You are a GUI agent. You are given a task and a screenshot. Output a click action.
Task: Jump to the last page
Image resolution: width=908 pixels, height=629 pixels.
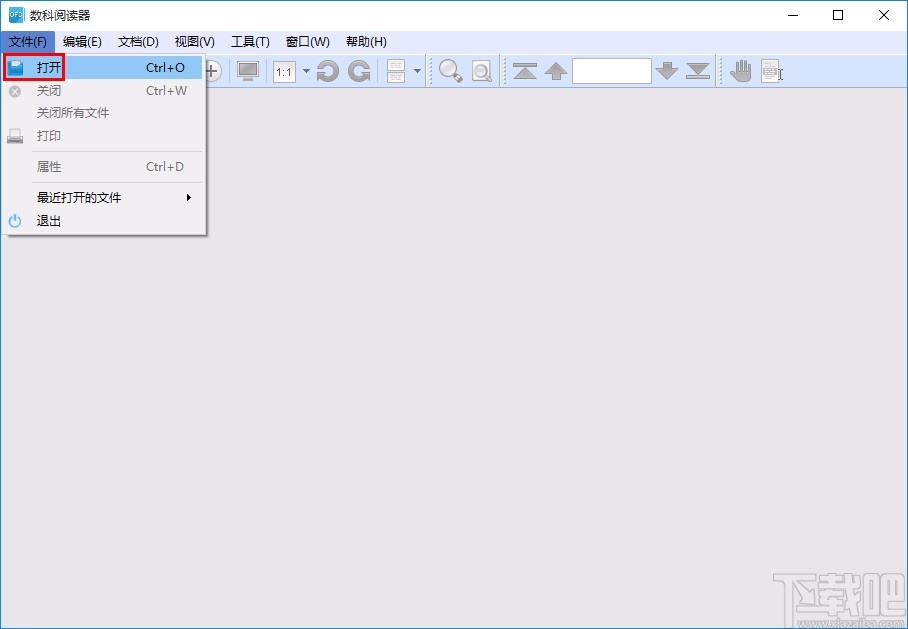click(x=698, y=71)
